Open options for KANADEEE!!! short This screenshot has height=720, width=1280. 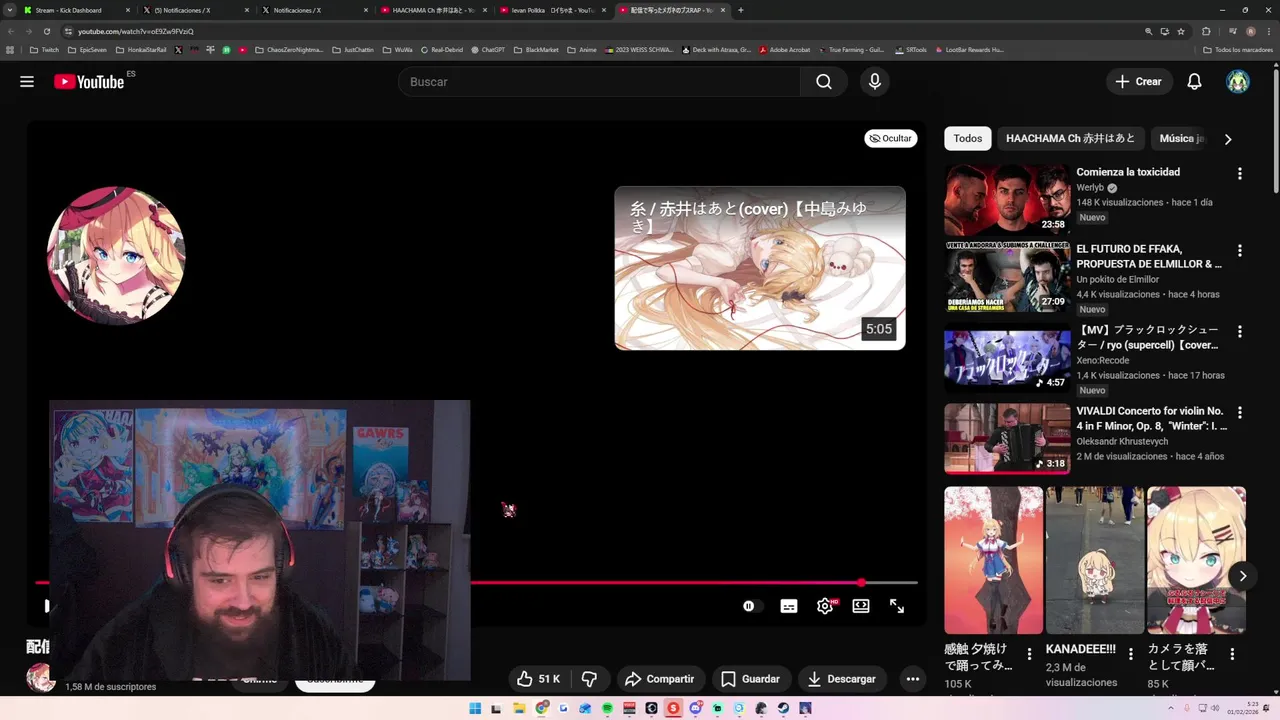pos(1131,654)
